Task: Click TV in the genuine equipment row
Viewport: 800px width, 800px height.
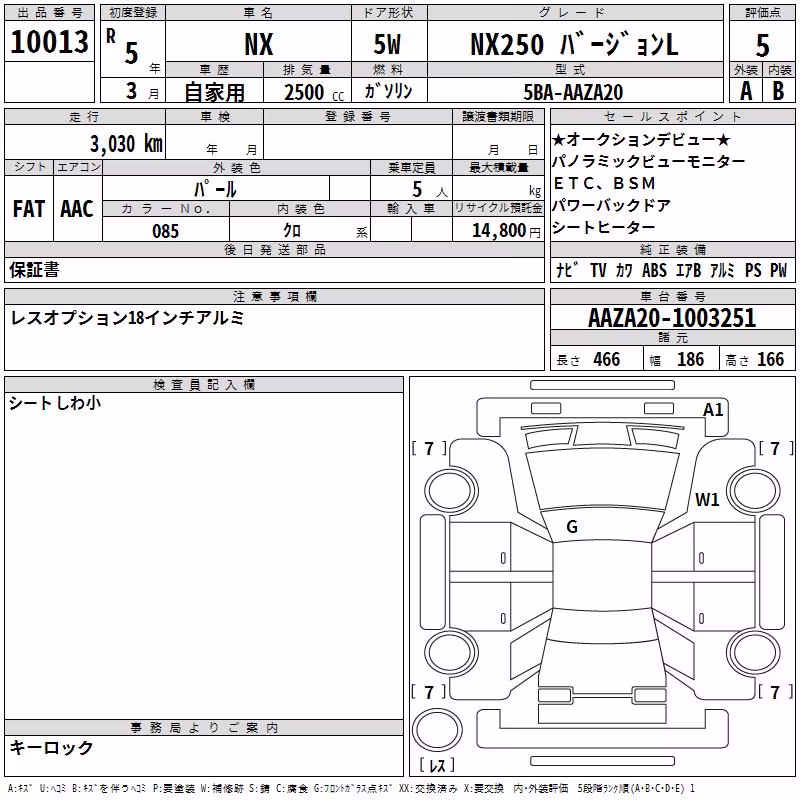Action: tap(598, 270)
